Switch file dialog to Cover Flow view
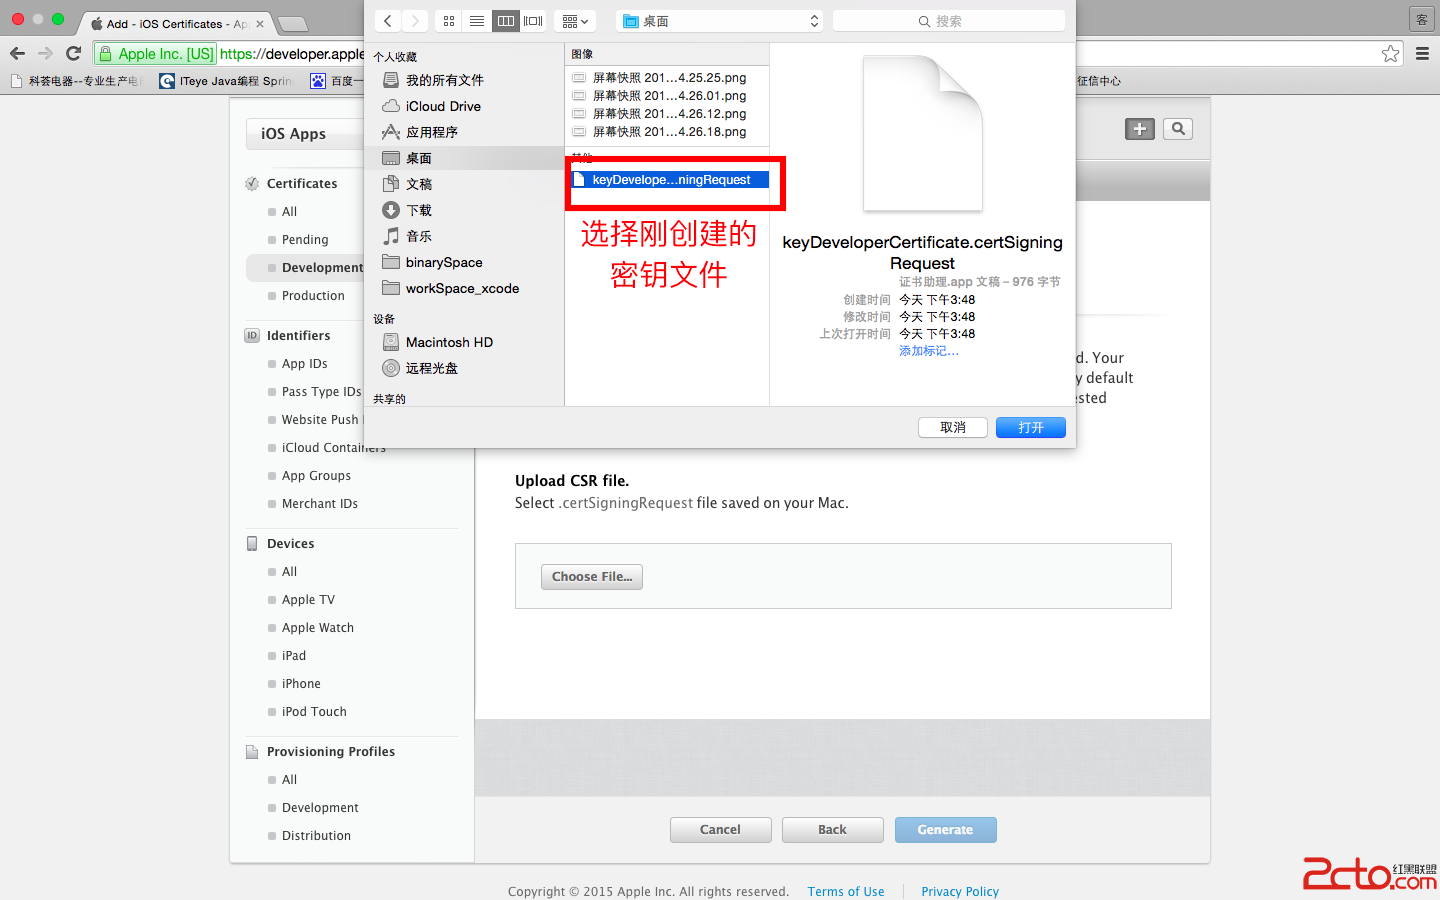Image resolution: width=1440 pixels, height=900 pixels. [x=533, y=21]
